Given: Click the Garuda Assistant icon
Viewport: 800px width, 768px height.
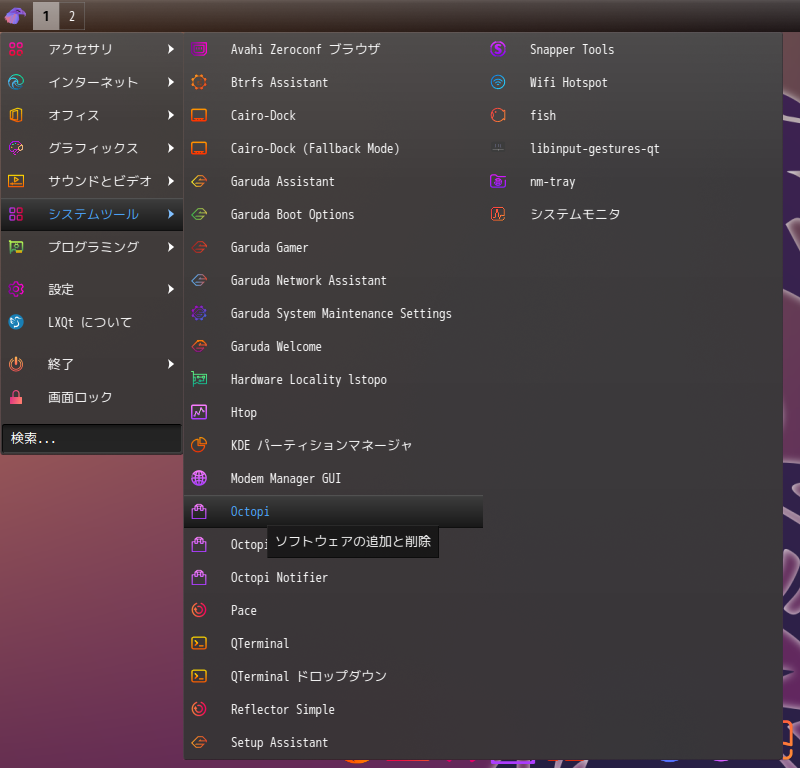Looking at the screenshot, I should [x=199, y=181].
